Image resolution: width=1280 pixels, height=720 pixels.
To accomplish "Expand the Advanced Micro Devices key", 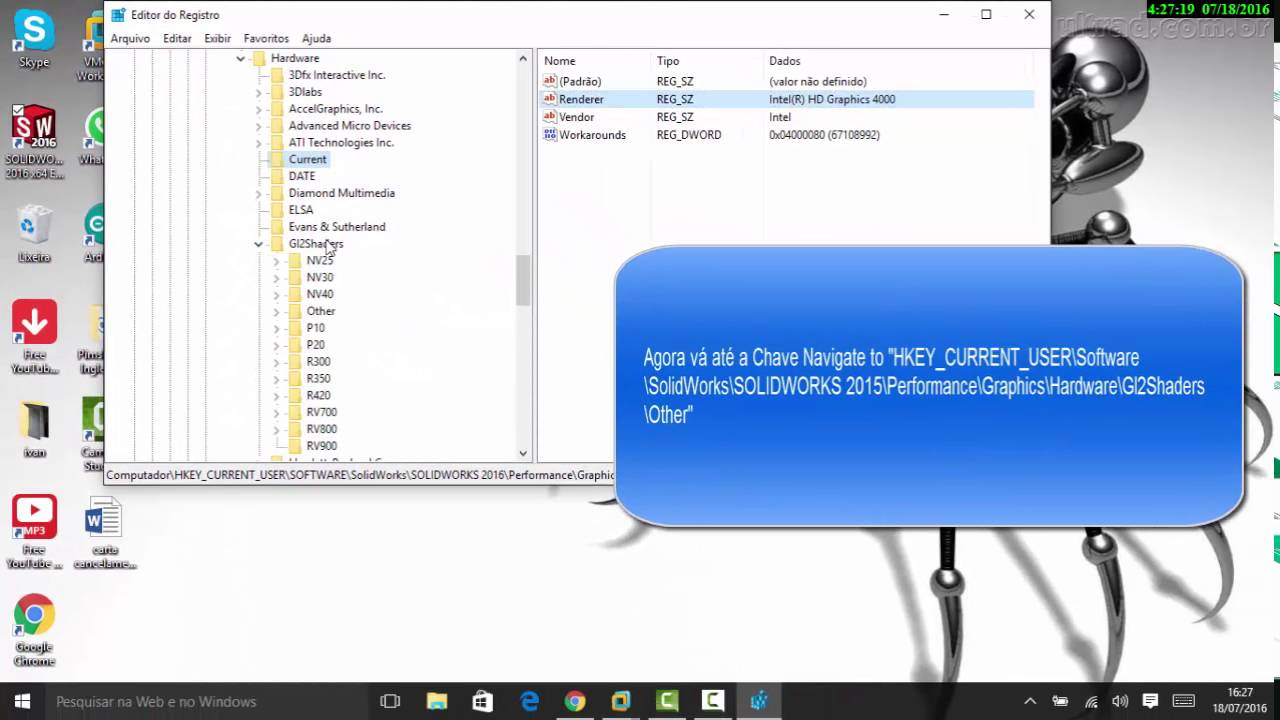I will (x=259, y=126).
